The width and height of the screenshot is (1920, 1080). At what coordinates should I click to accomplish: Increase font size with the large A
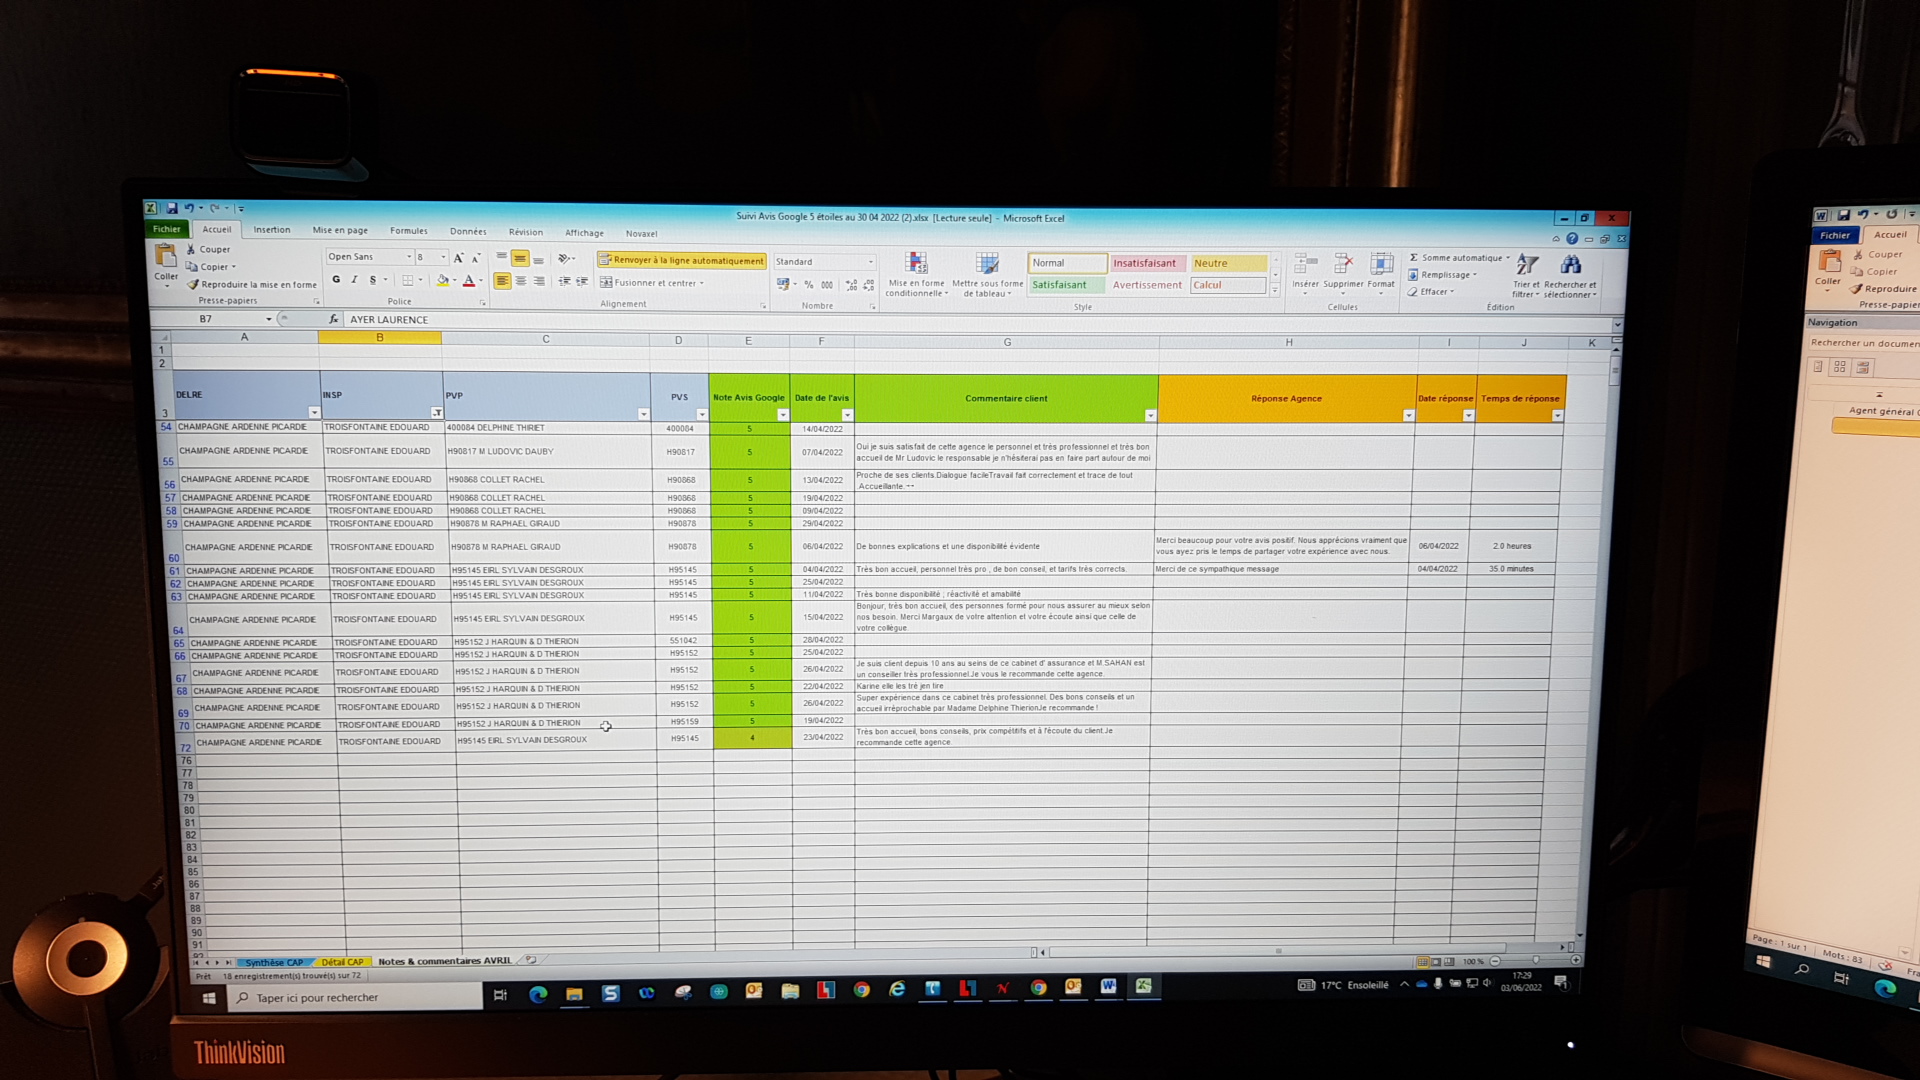(459, 258)
